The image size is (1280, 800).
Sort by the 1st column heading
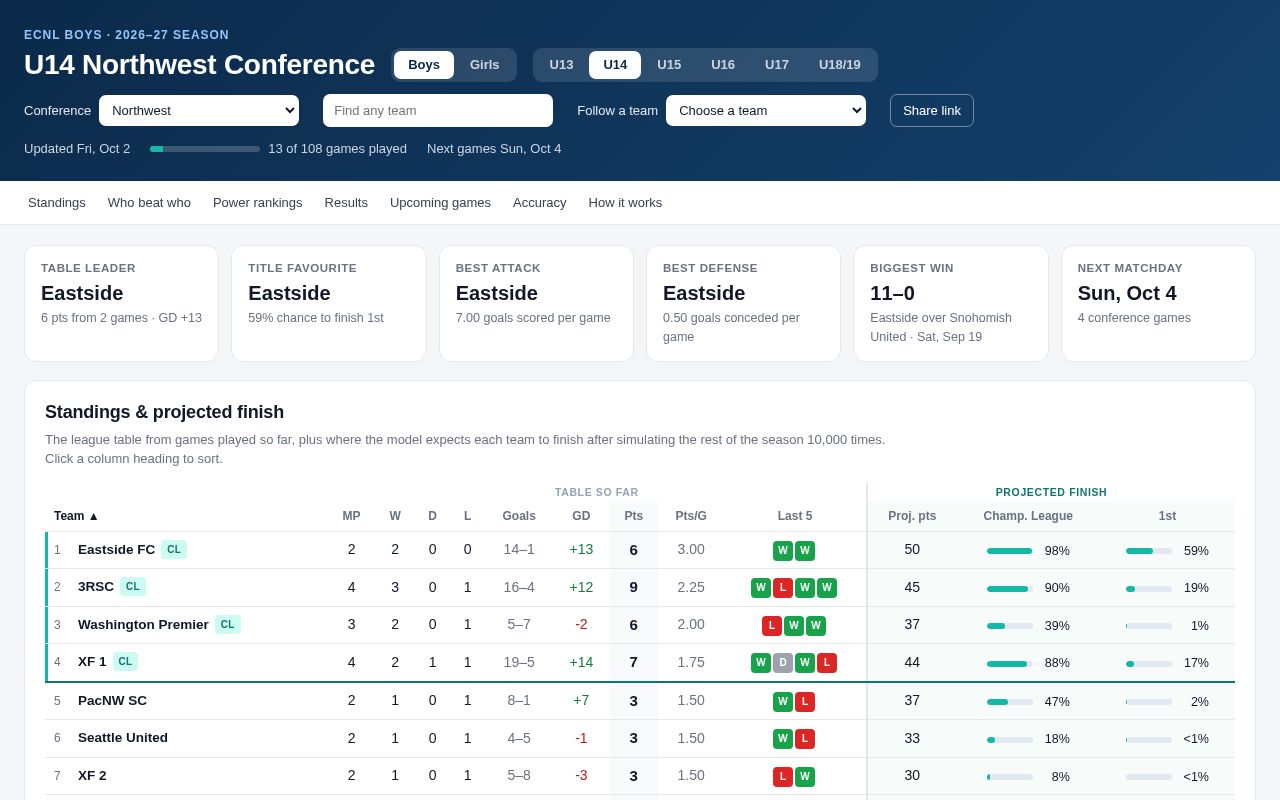(1167, 516)
